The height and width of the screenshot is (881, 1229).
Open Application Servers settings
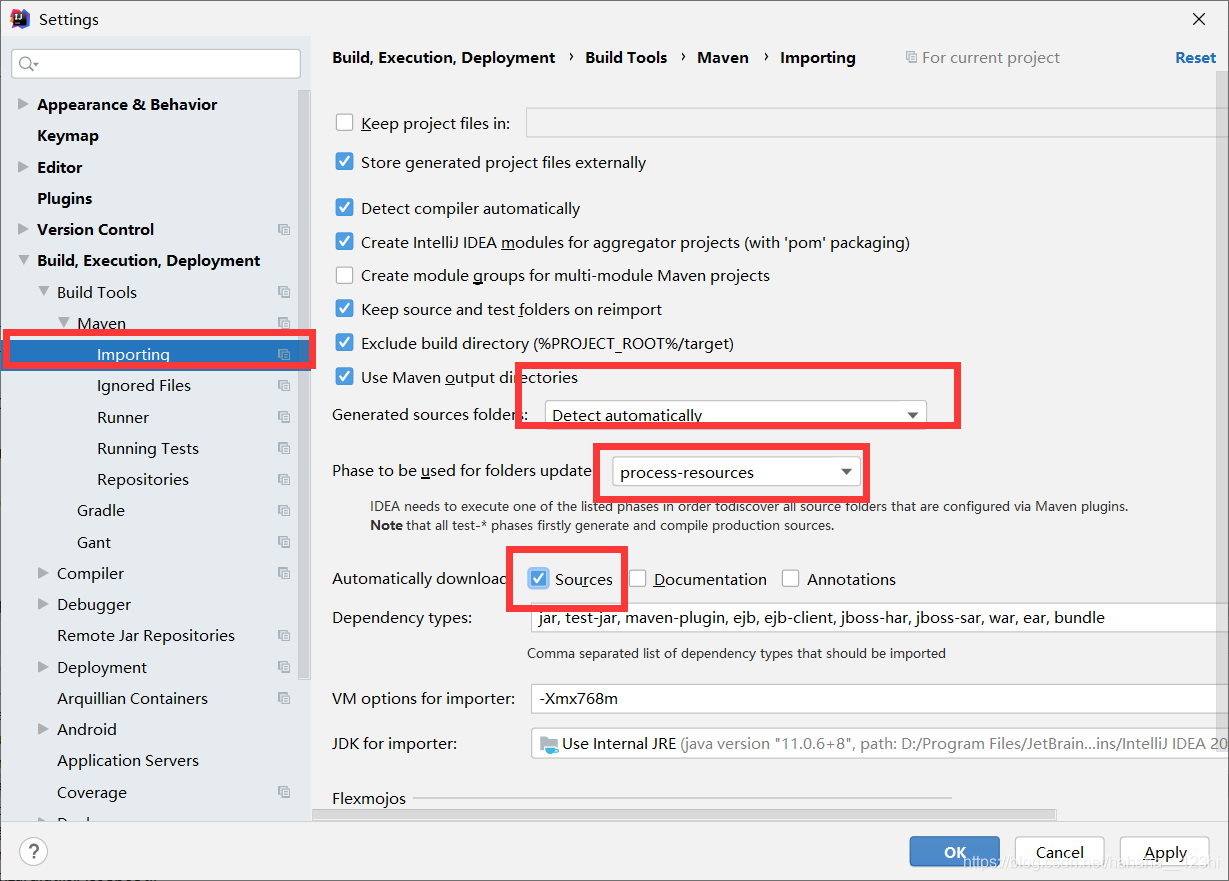pos(128,761)
